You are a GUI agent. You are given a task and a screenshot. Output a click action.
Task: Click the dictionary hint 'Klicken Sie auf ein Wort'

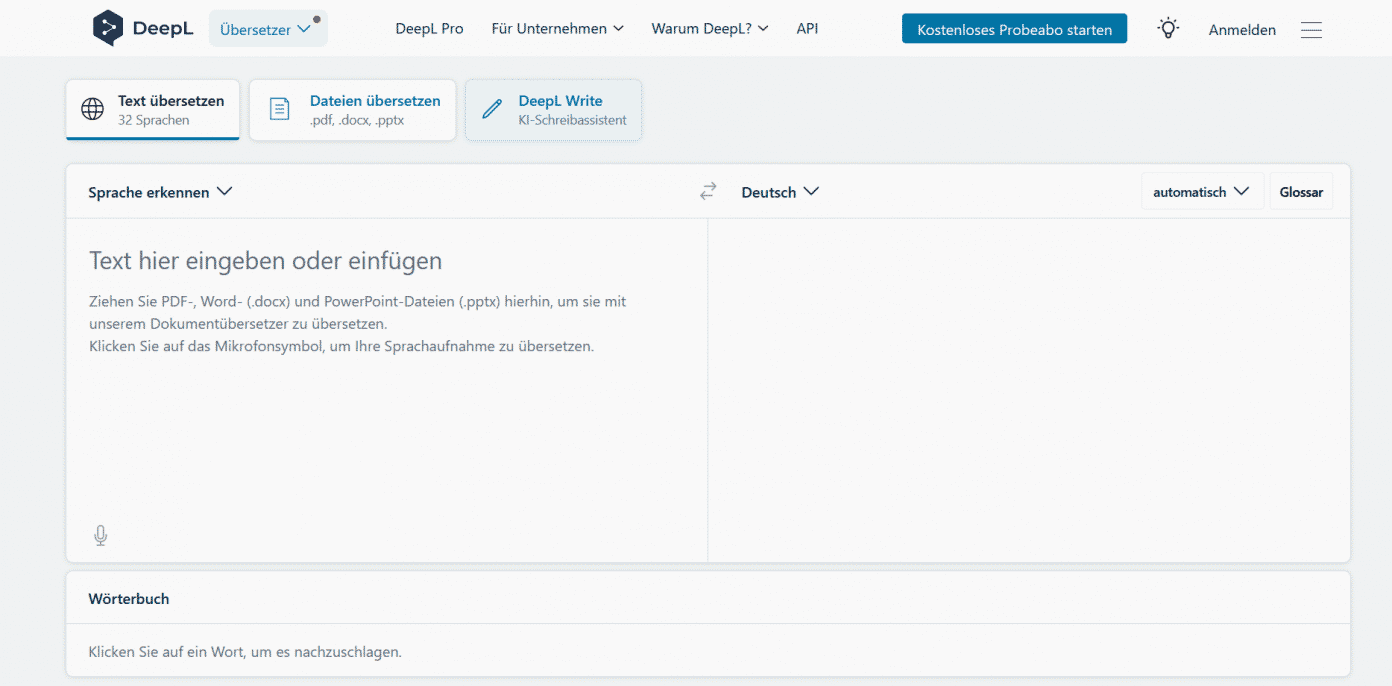point(245,651)
